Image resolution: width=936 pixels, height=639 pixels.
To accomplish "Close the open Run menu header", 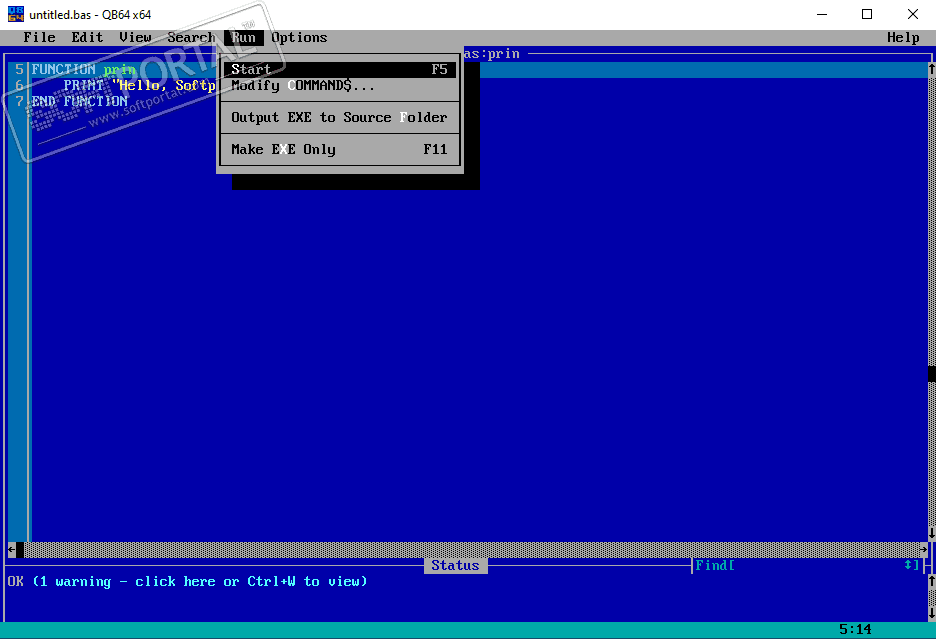I will coord(244,38).
